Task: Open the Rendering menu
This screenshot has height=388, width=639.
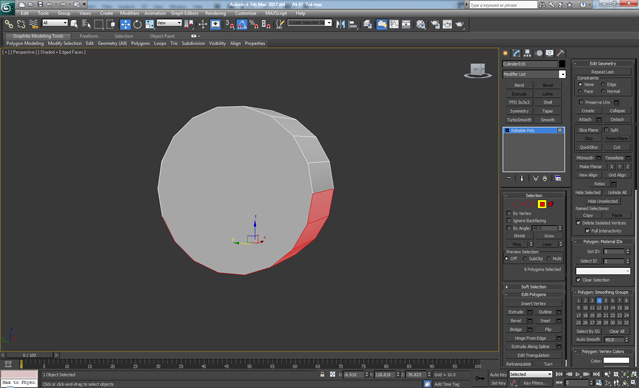Action: (x=216, y=13)
